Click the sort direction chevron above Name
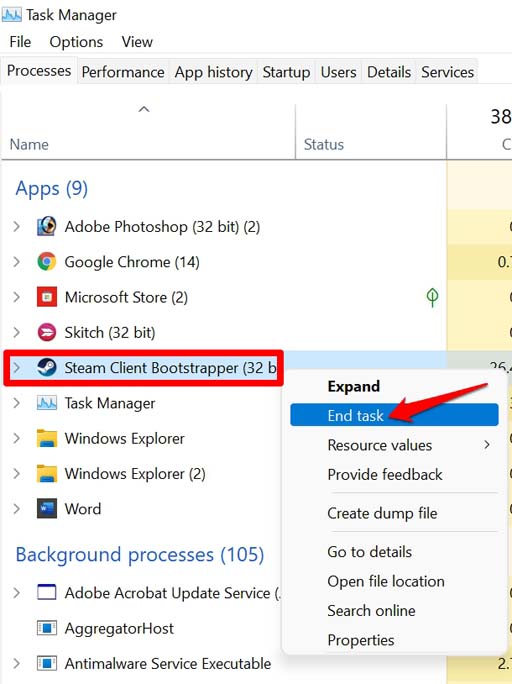The image size is (512, 684). 144,109
